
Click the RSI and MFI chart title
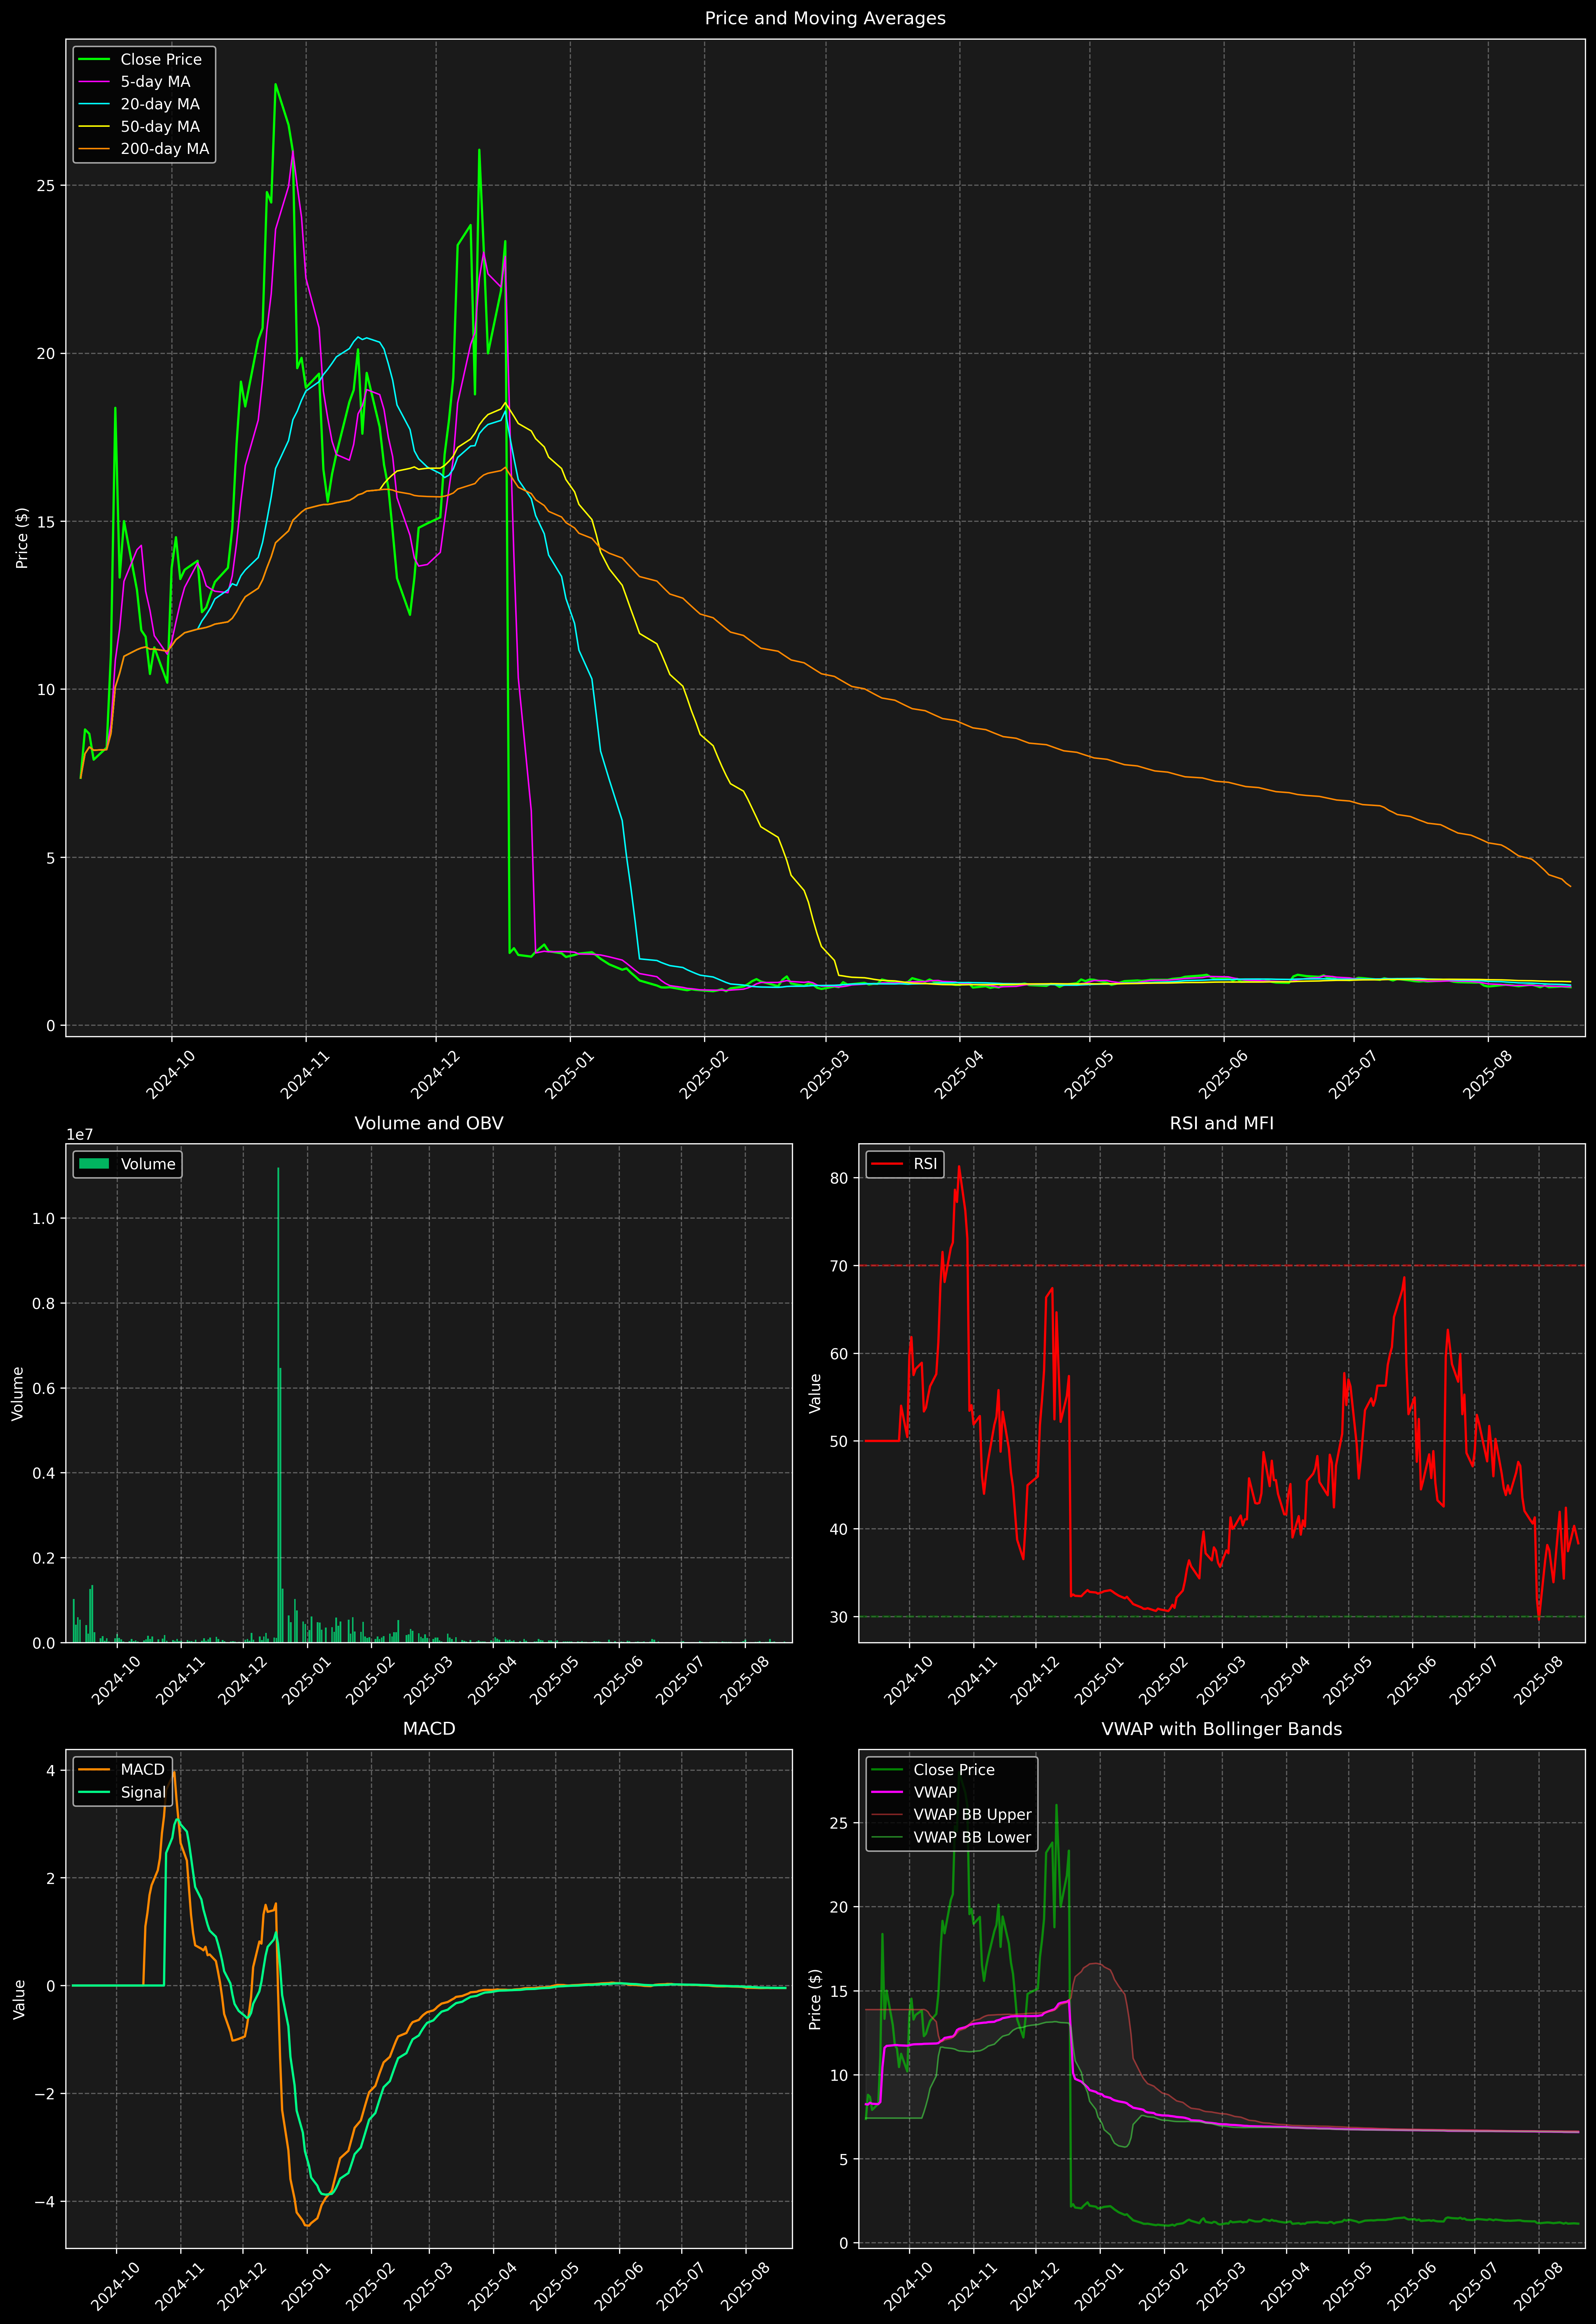1221,1123
